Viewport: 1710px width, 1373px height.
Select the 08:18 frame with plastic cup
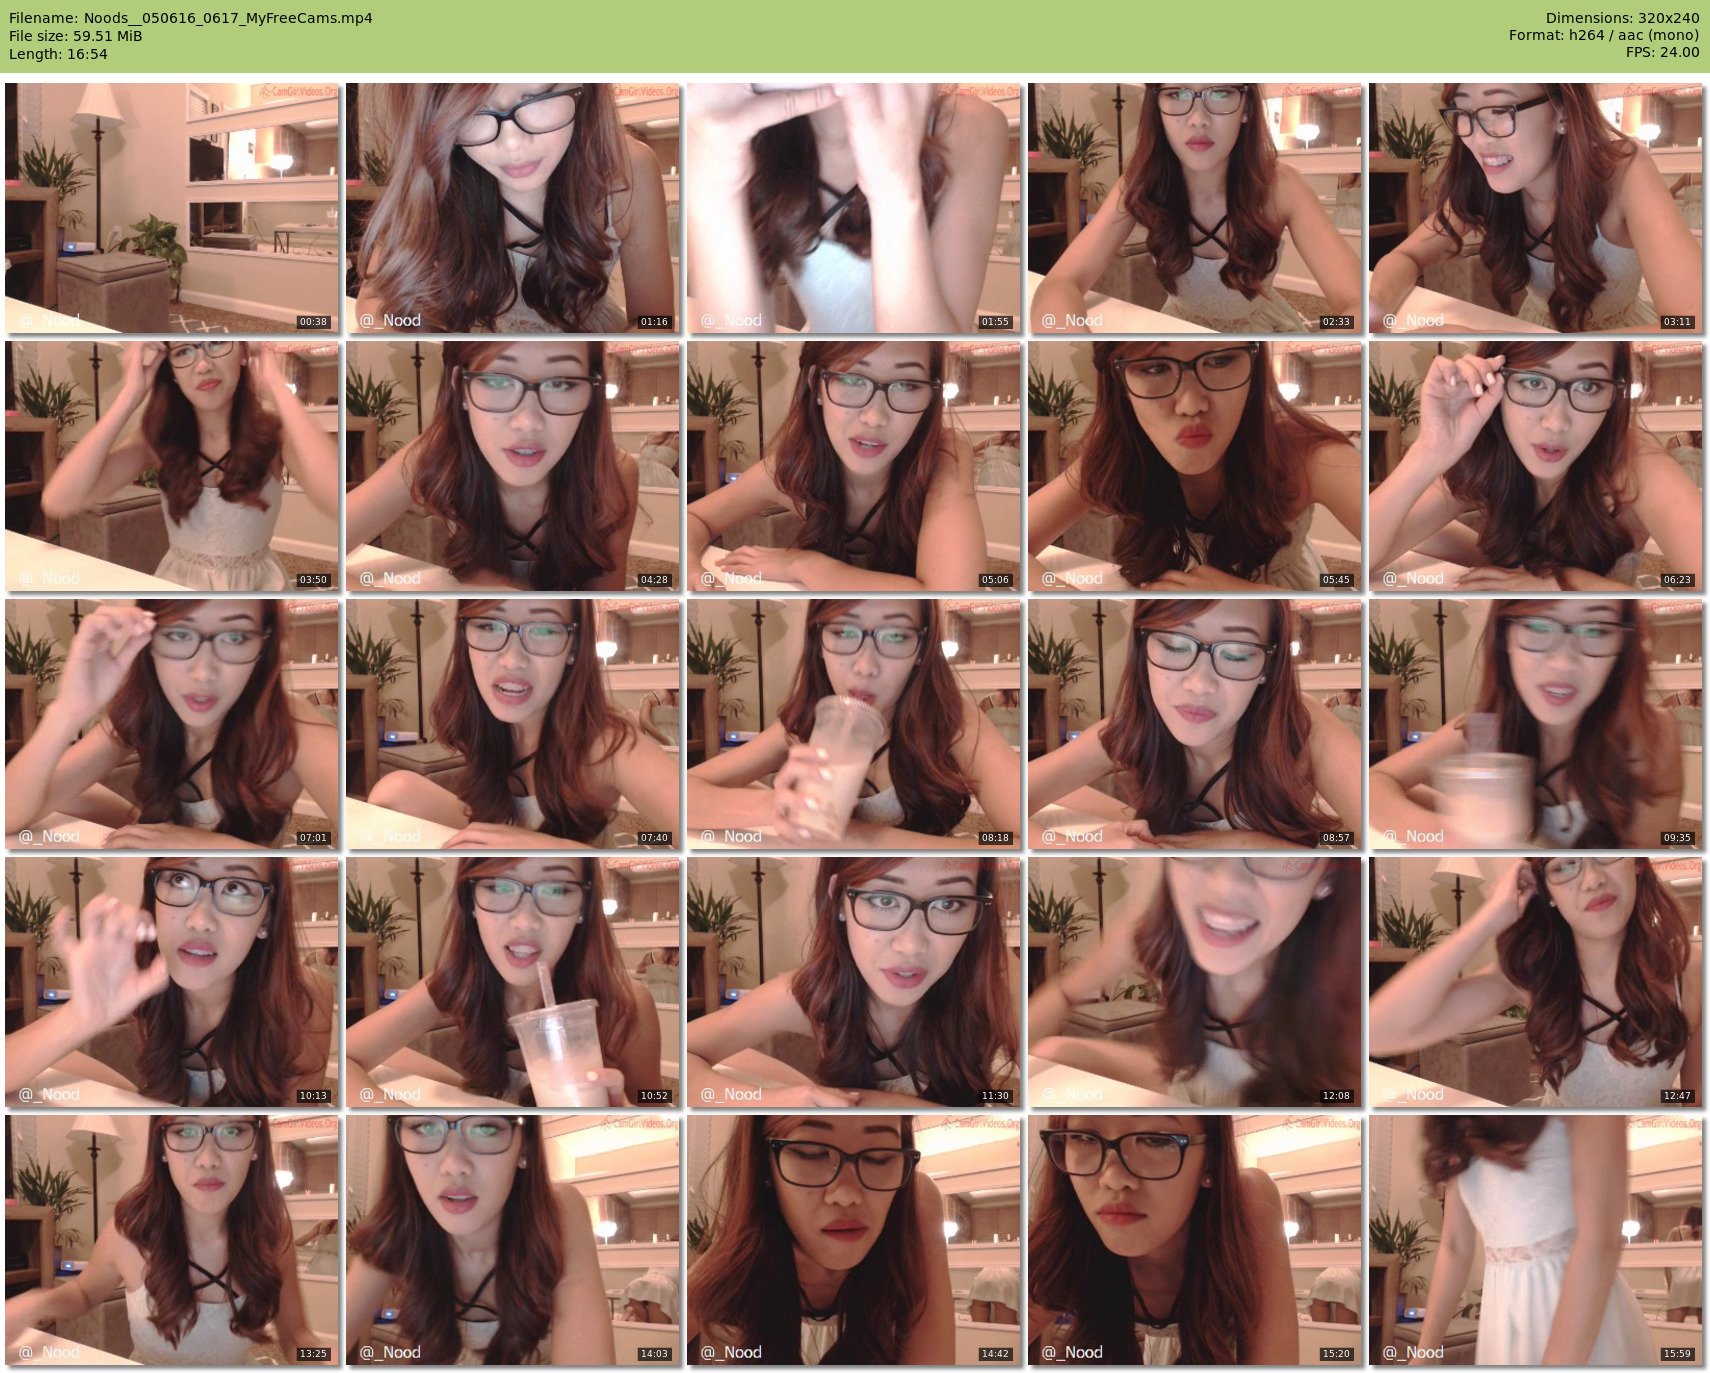pos(854,724)
